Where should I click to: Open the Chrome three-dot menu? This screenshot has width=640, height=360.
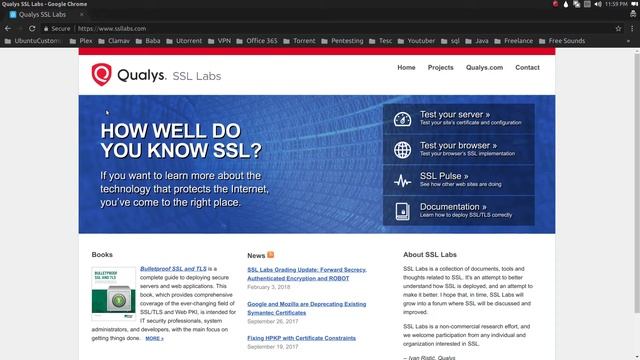(x=632, y=29)
